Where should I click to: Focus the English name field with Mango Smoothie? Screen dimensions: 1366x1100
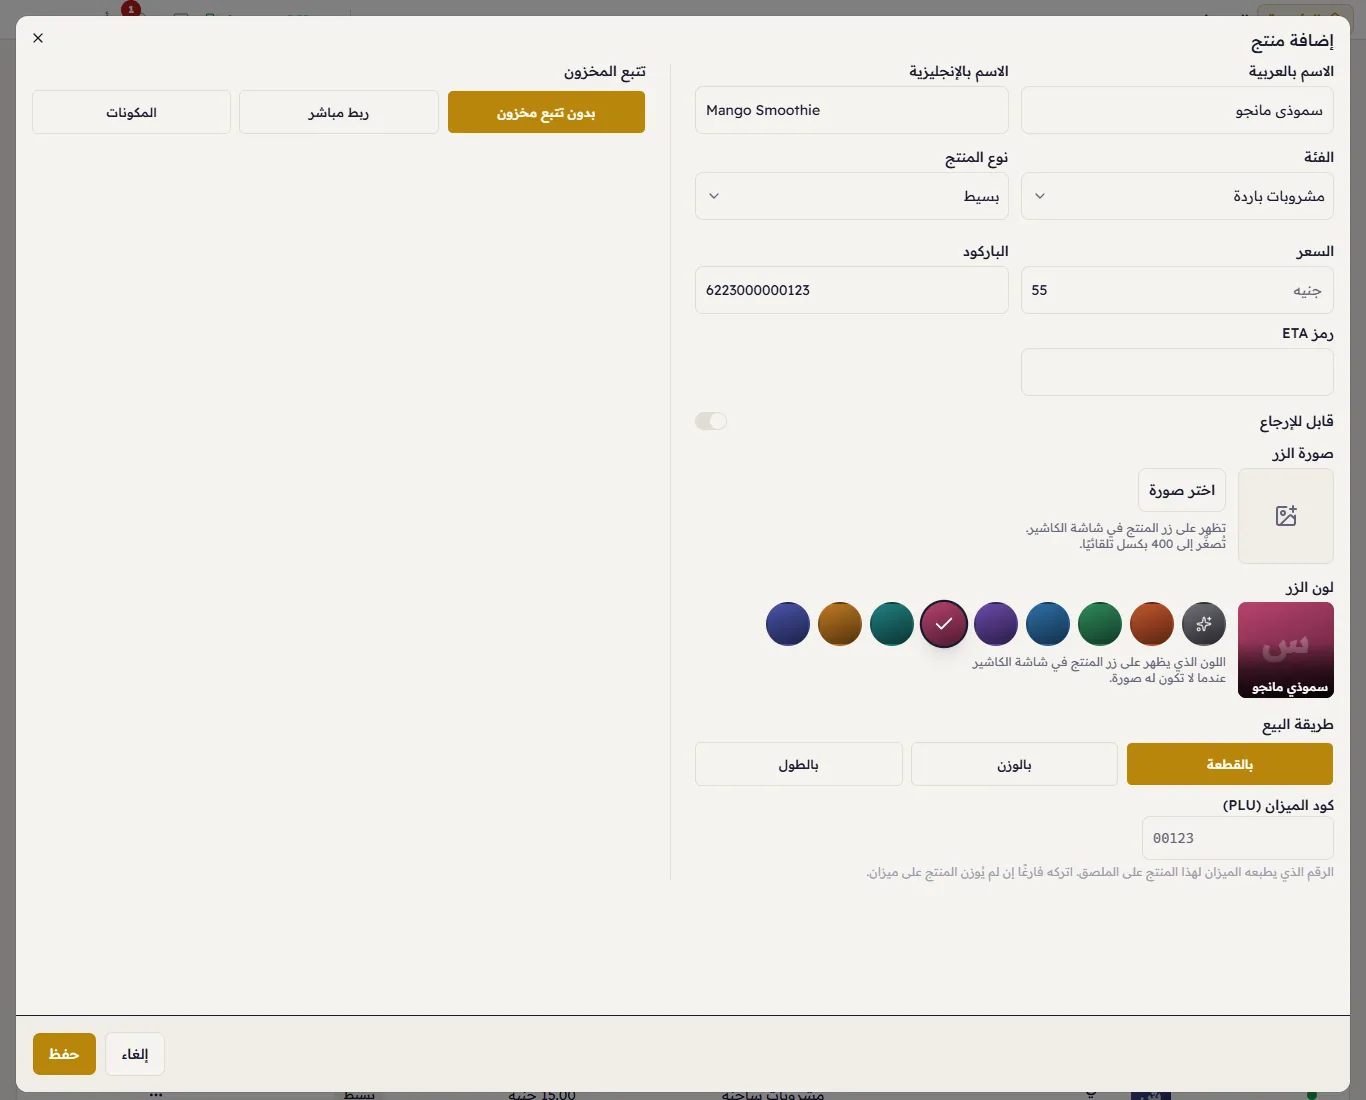852,110
